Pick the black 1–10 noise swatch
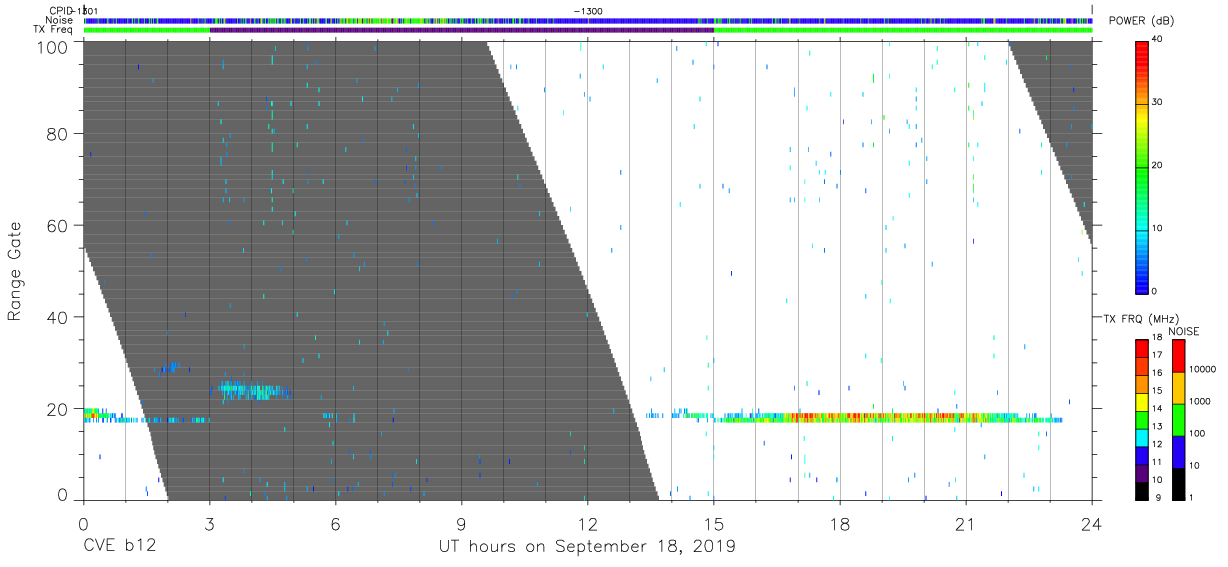 (1177, 484)
